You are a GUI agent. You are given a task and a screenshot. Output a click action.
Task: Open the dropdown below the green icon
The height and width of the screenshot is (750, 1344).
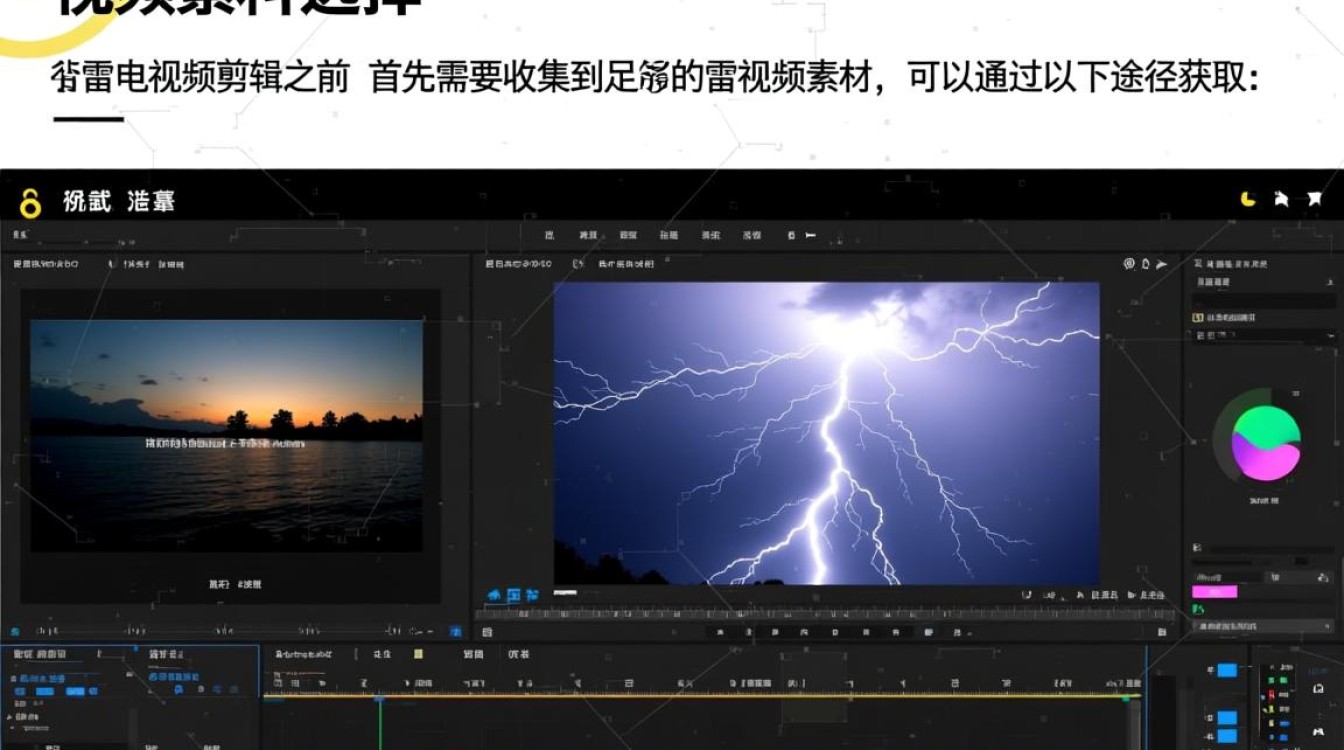1263,626
